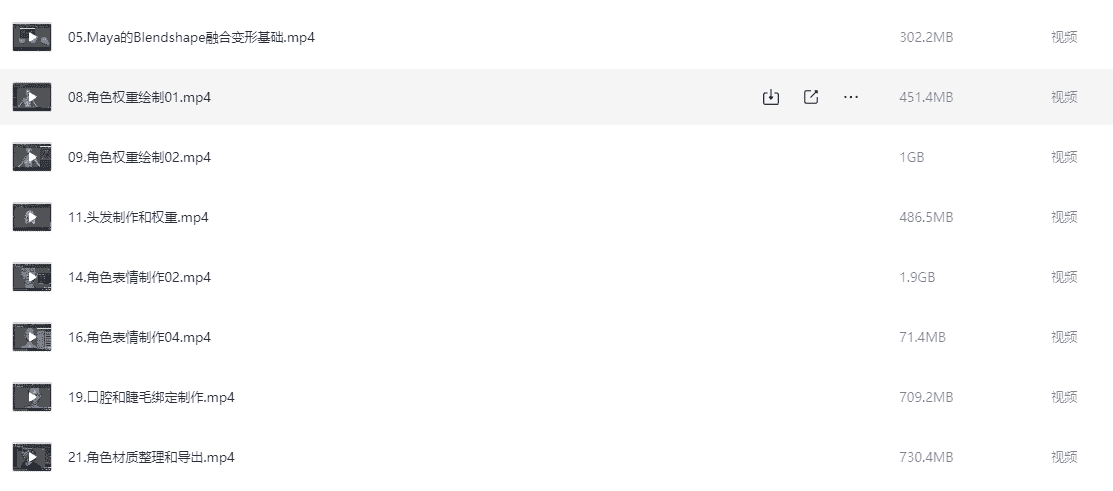Open file name 21.角色材质整理和导出.mp4
This screenshot has height=491, width=1113.
coord(151,457)
